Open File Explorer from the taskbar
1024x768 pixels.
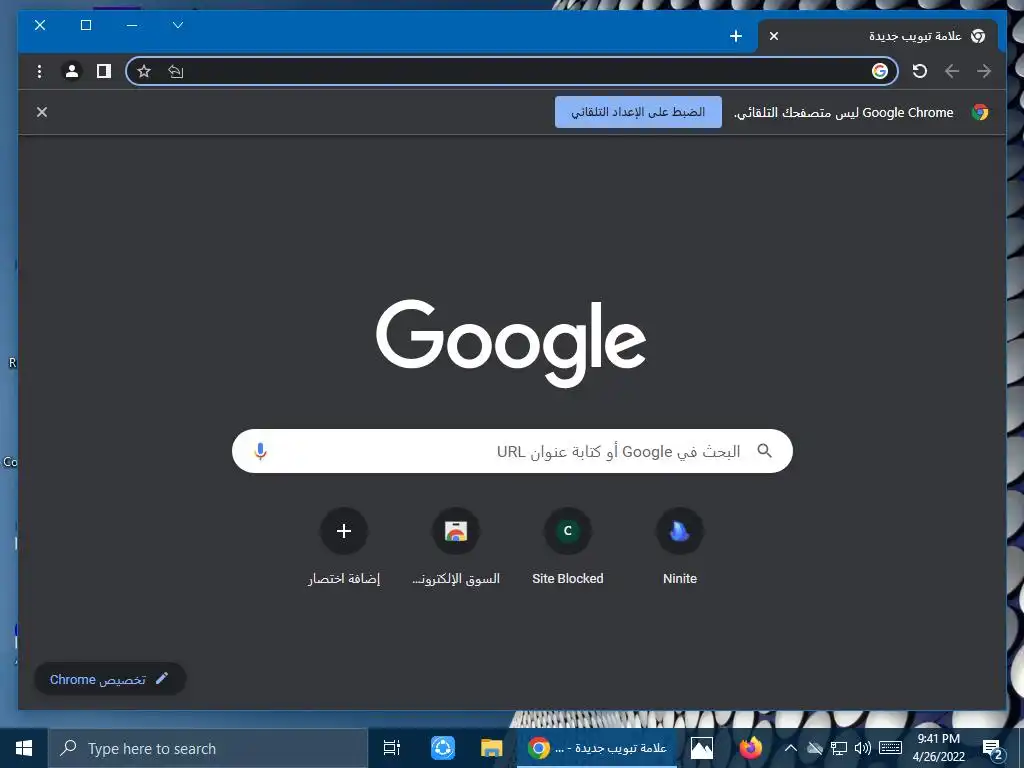coord(491,748)
